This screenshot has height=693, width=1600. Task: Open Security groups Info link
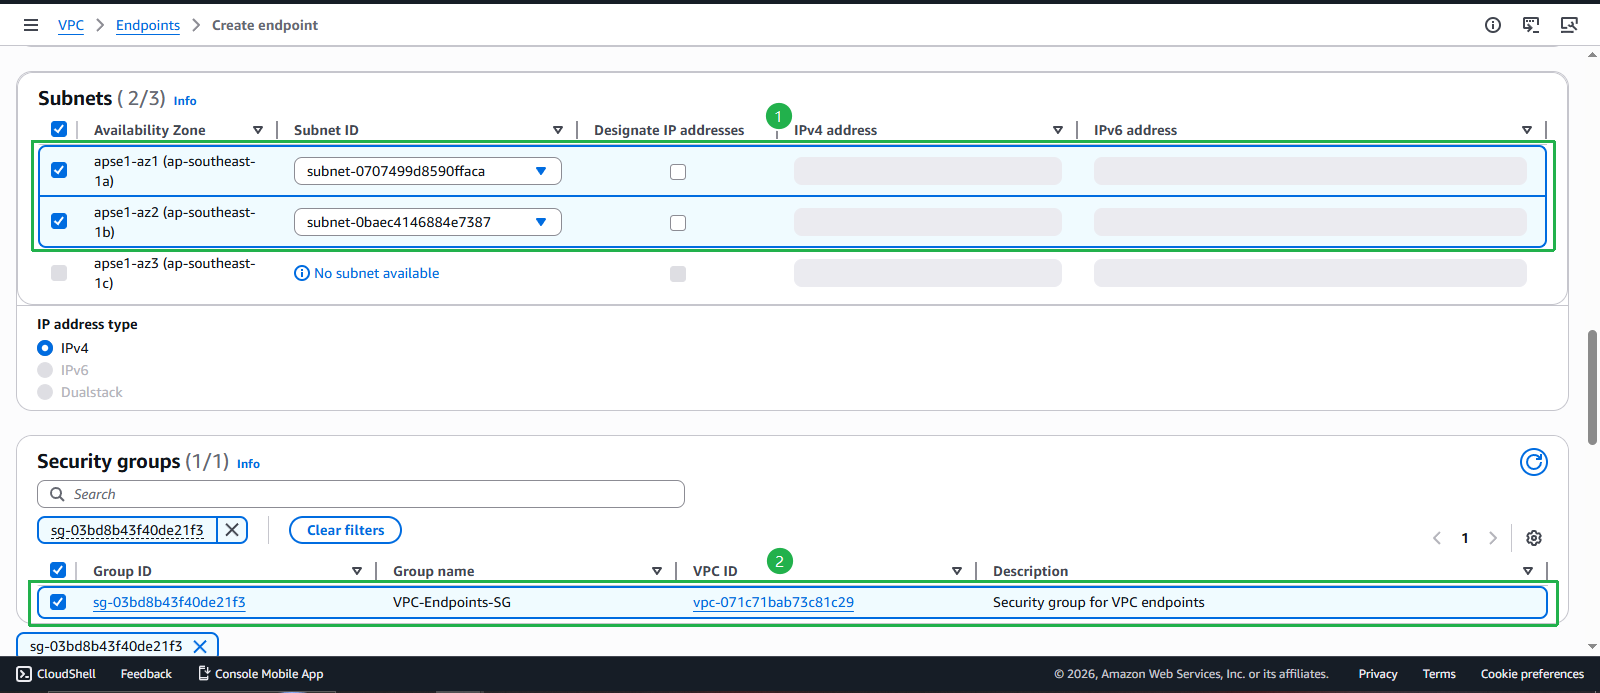point(248,464)
